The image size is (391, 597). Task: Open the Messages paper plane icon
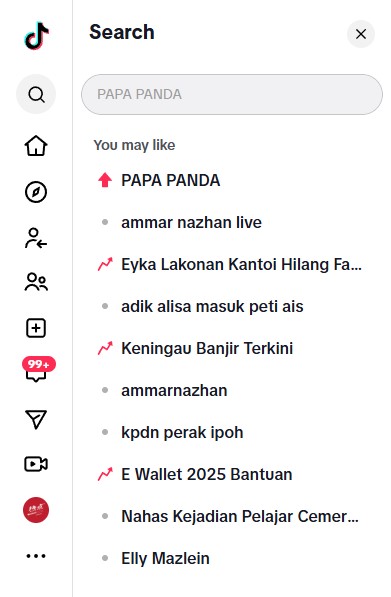(36, 419)
